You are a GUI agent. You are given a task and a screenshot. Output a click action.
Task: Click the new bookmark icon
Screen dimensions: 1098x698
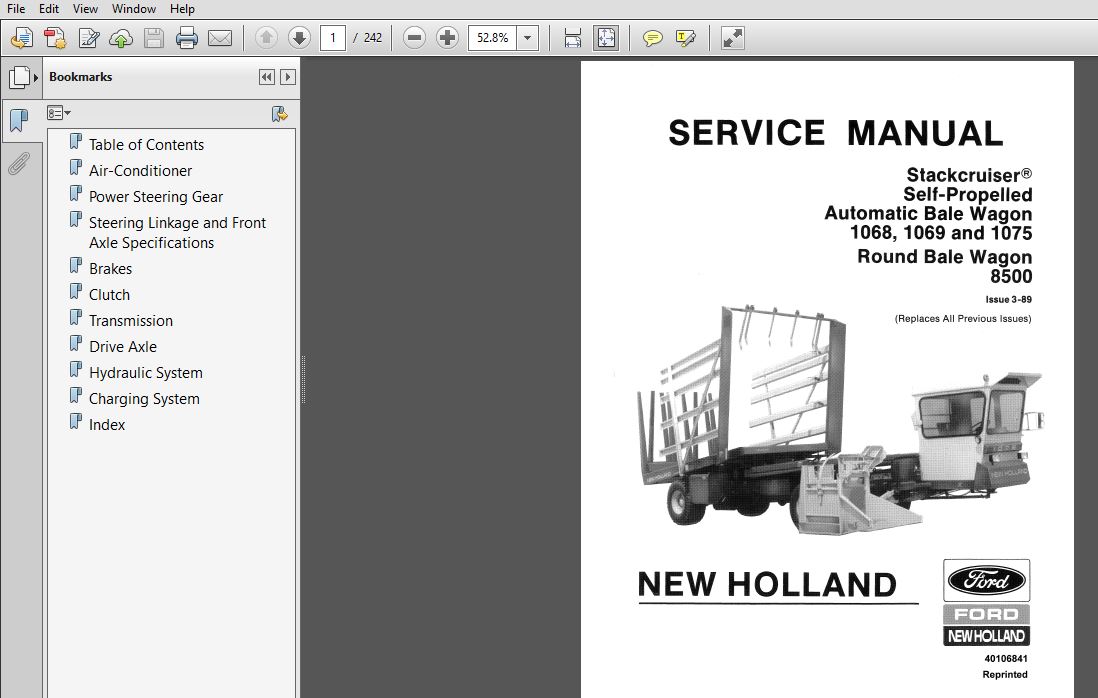pyautogui.click(x=279, y=114)
